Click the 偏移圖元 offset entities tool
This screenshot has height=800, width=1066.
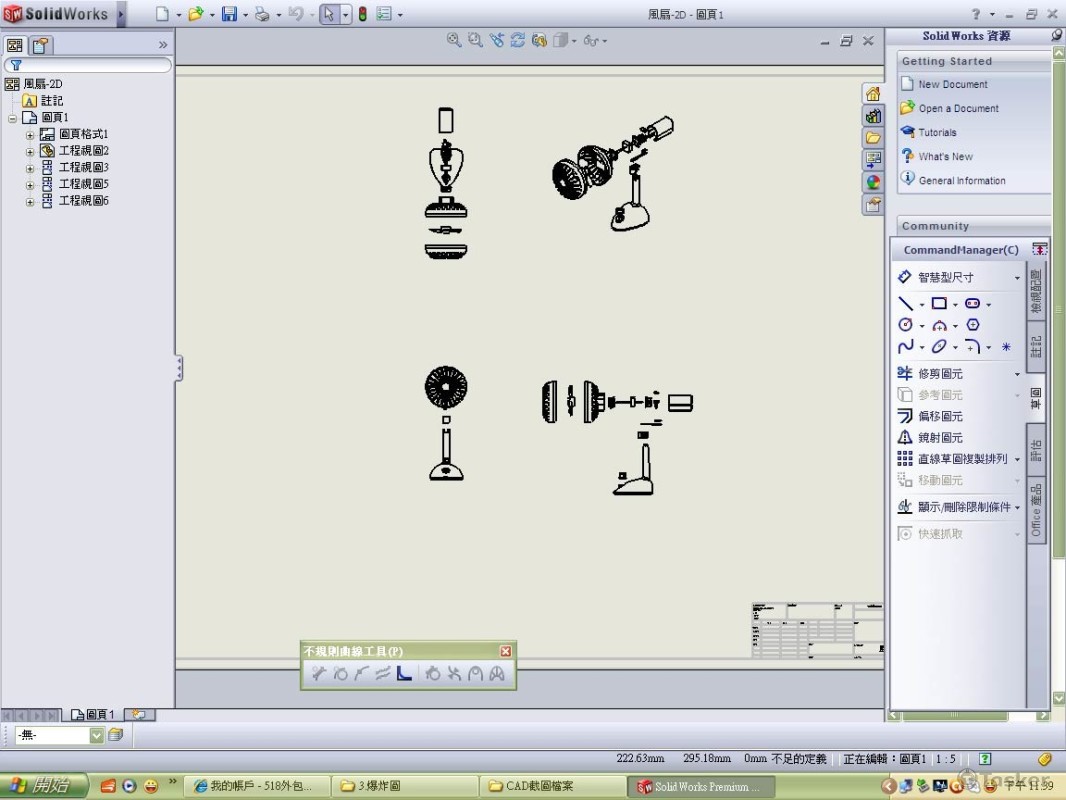point(940,416)
